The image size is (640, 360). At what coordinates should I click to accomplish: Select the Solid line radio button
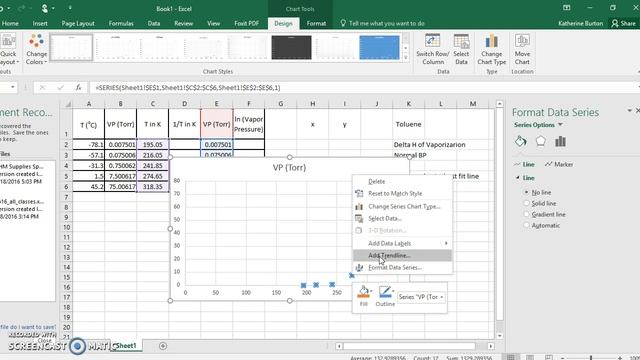pyautogui.click(x=526, y=203)
